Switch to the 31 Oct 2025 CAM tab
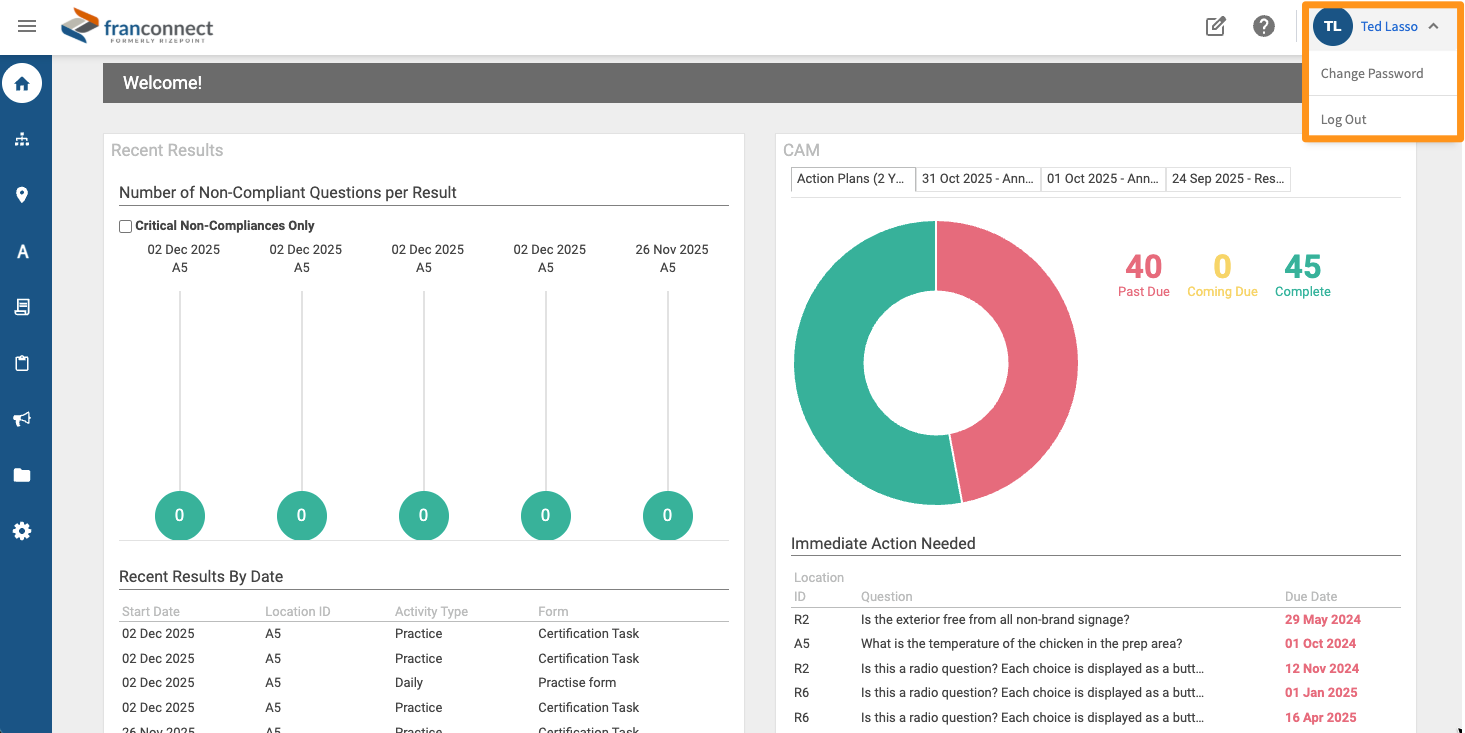This screenshot has width=1465, height=733. click(978, 179)
